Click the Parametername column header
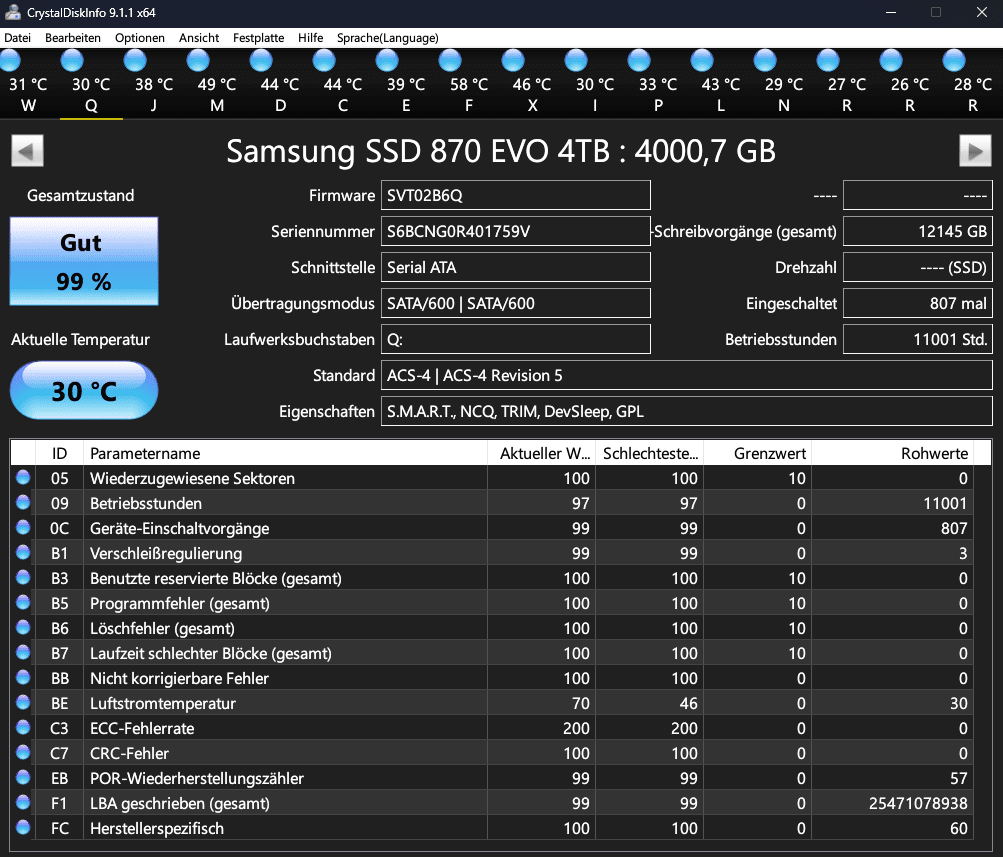The image size is (1003, 857). (x=285, y=453)
